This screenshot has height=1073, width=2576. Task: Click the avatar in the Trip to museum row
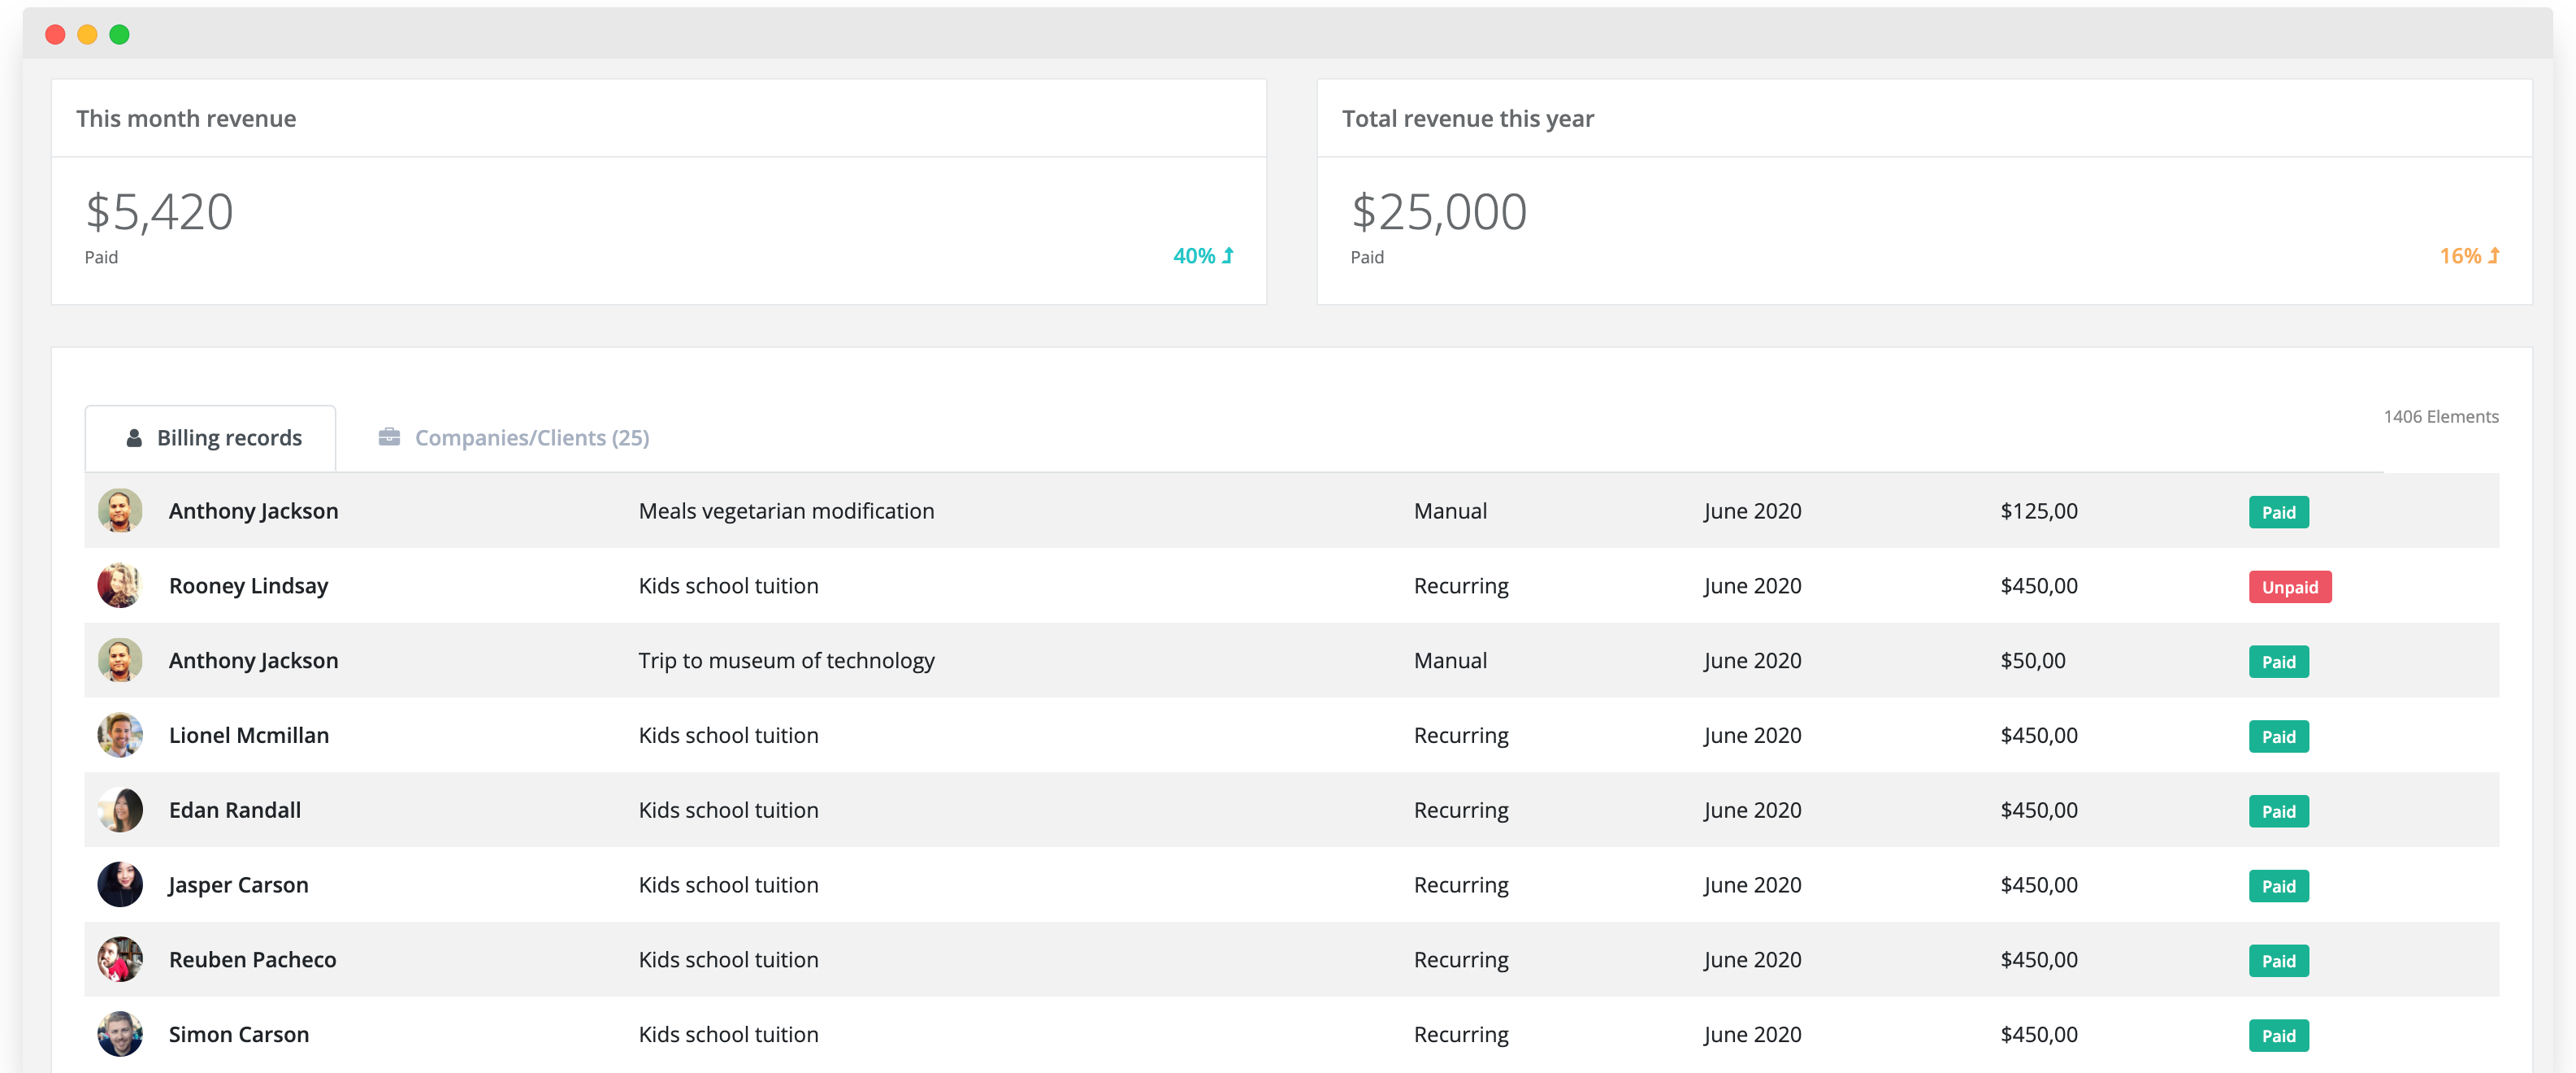120,661
